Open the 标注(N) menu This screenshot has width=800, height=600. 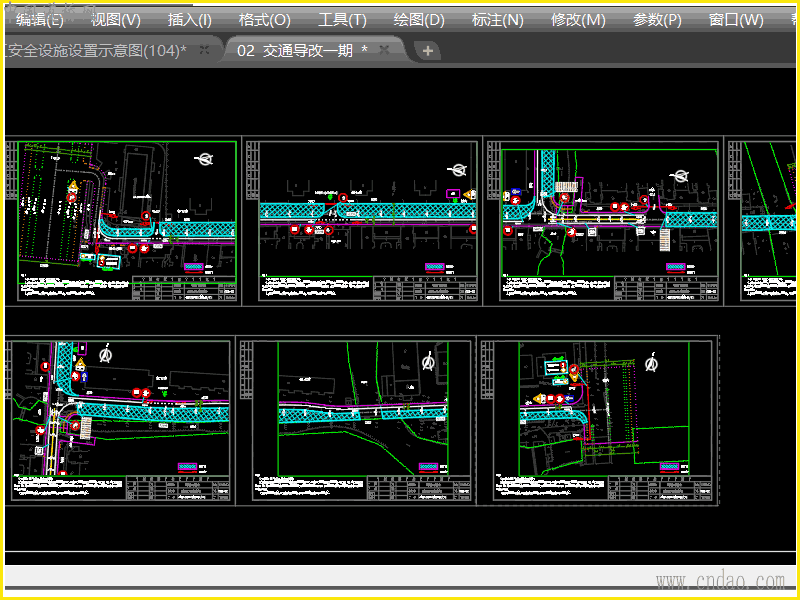point(497,20)
